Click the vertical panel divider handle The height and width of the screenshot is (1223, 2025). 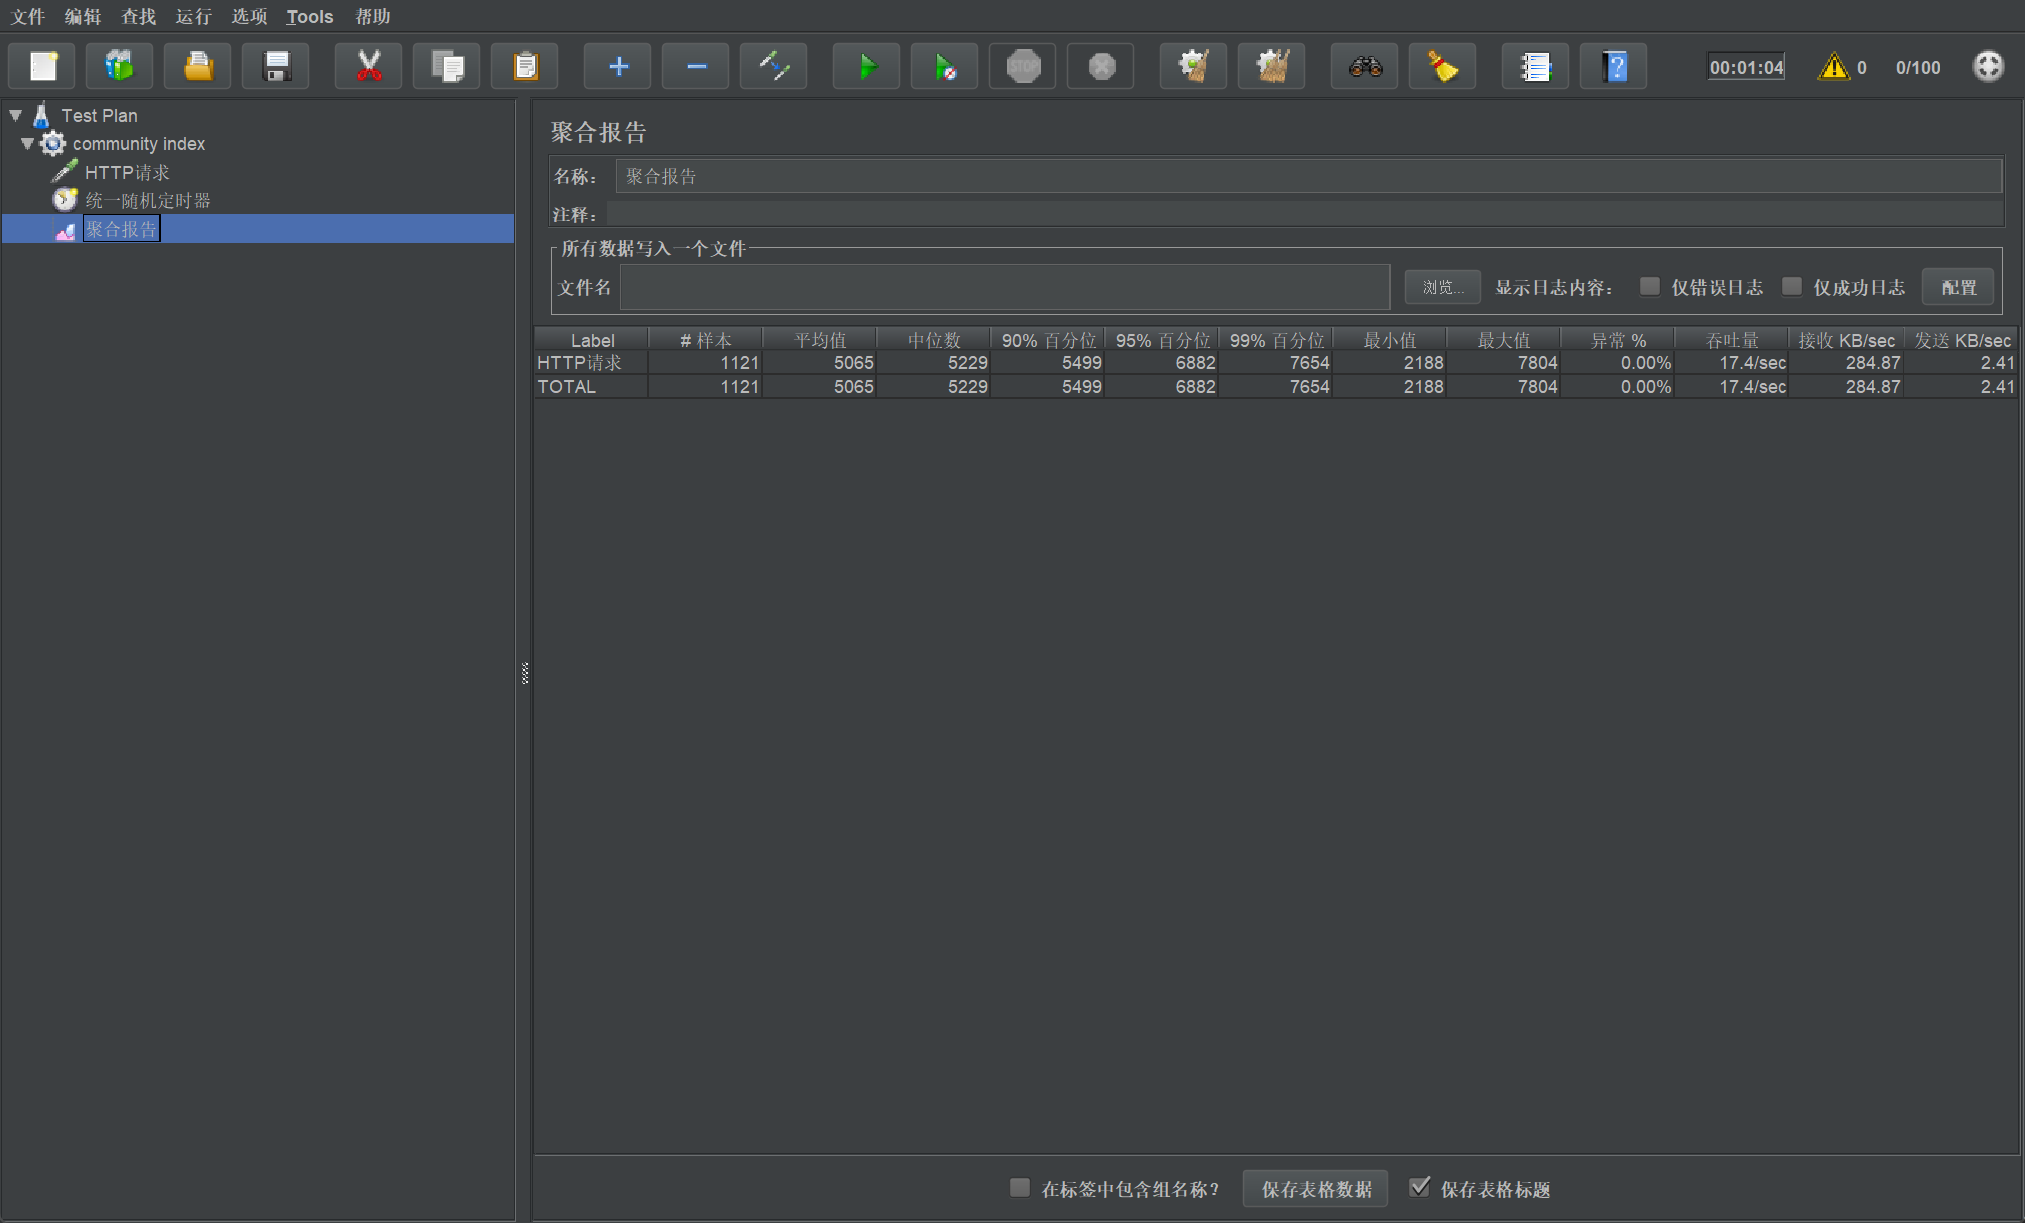click(525, 673)
